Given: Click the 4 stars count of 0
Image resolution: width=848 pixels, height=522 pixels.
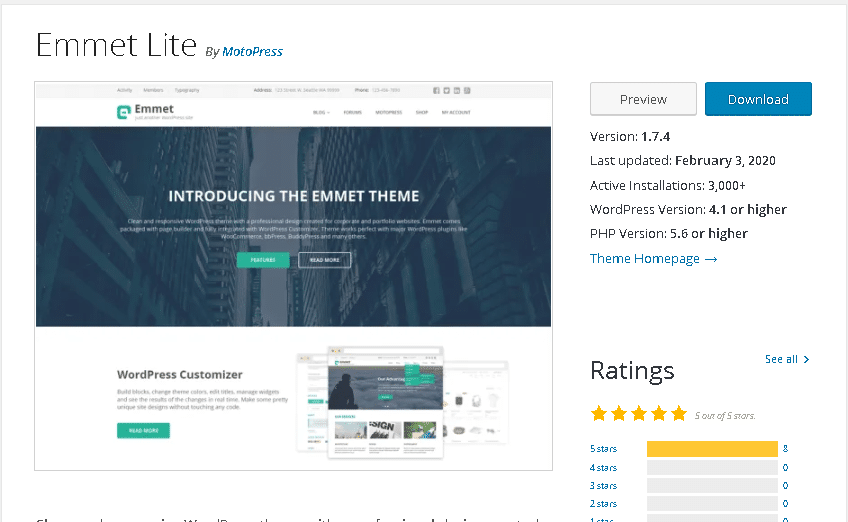Looking at the screenshot, I should click(x=785, y=467).
